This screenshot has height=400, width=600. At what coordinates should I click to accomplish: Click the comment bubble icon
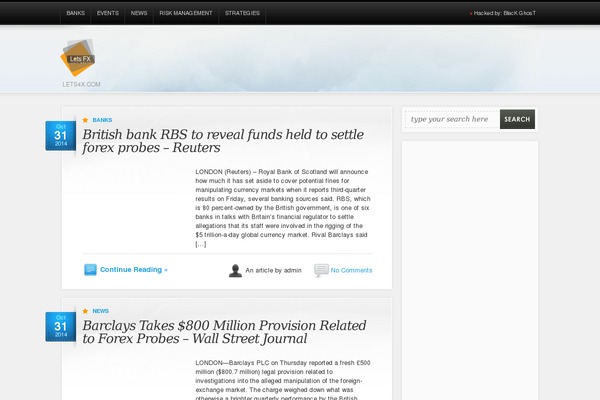coord(321,270)
